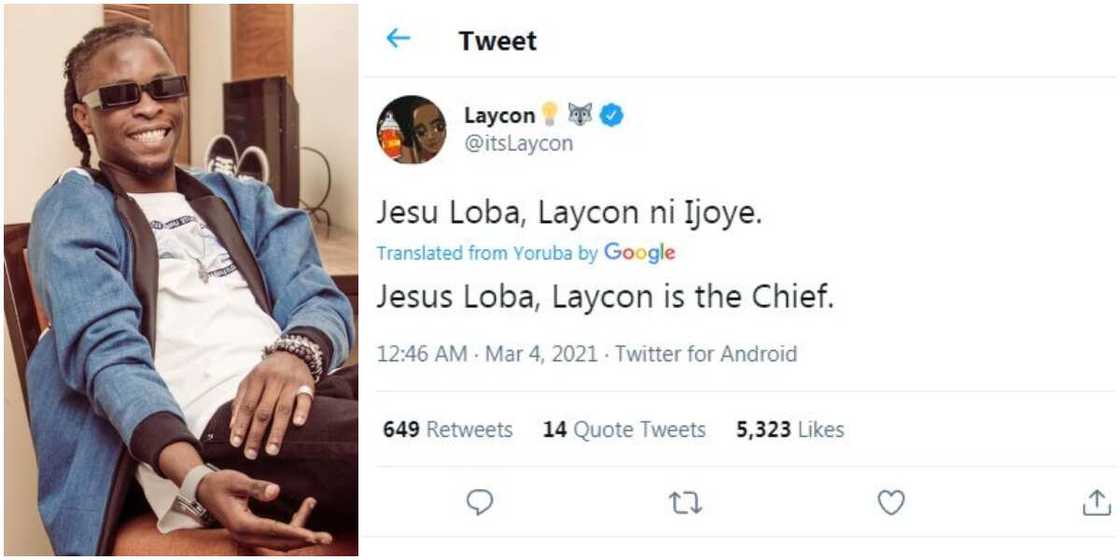Click the Laycon display name
Viewport: 1120px width, 560px height.
point(499,116)
